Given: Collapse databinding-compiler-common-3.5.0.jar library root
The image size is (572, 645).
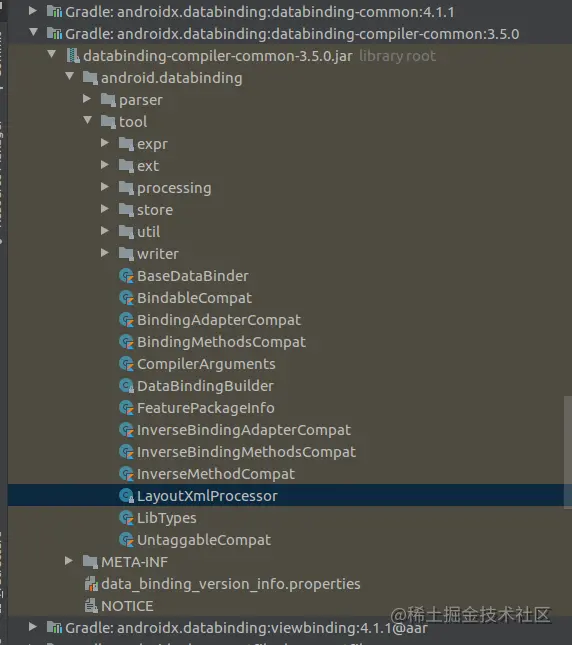Looking at the screenshot, I should (x=51, y=54).
